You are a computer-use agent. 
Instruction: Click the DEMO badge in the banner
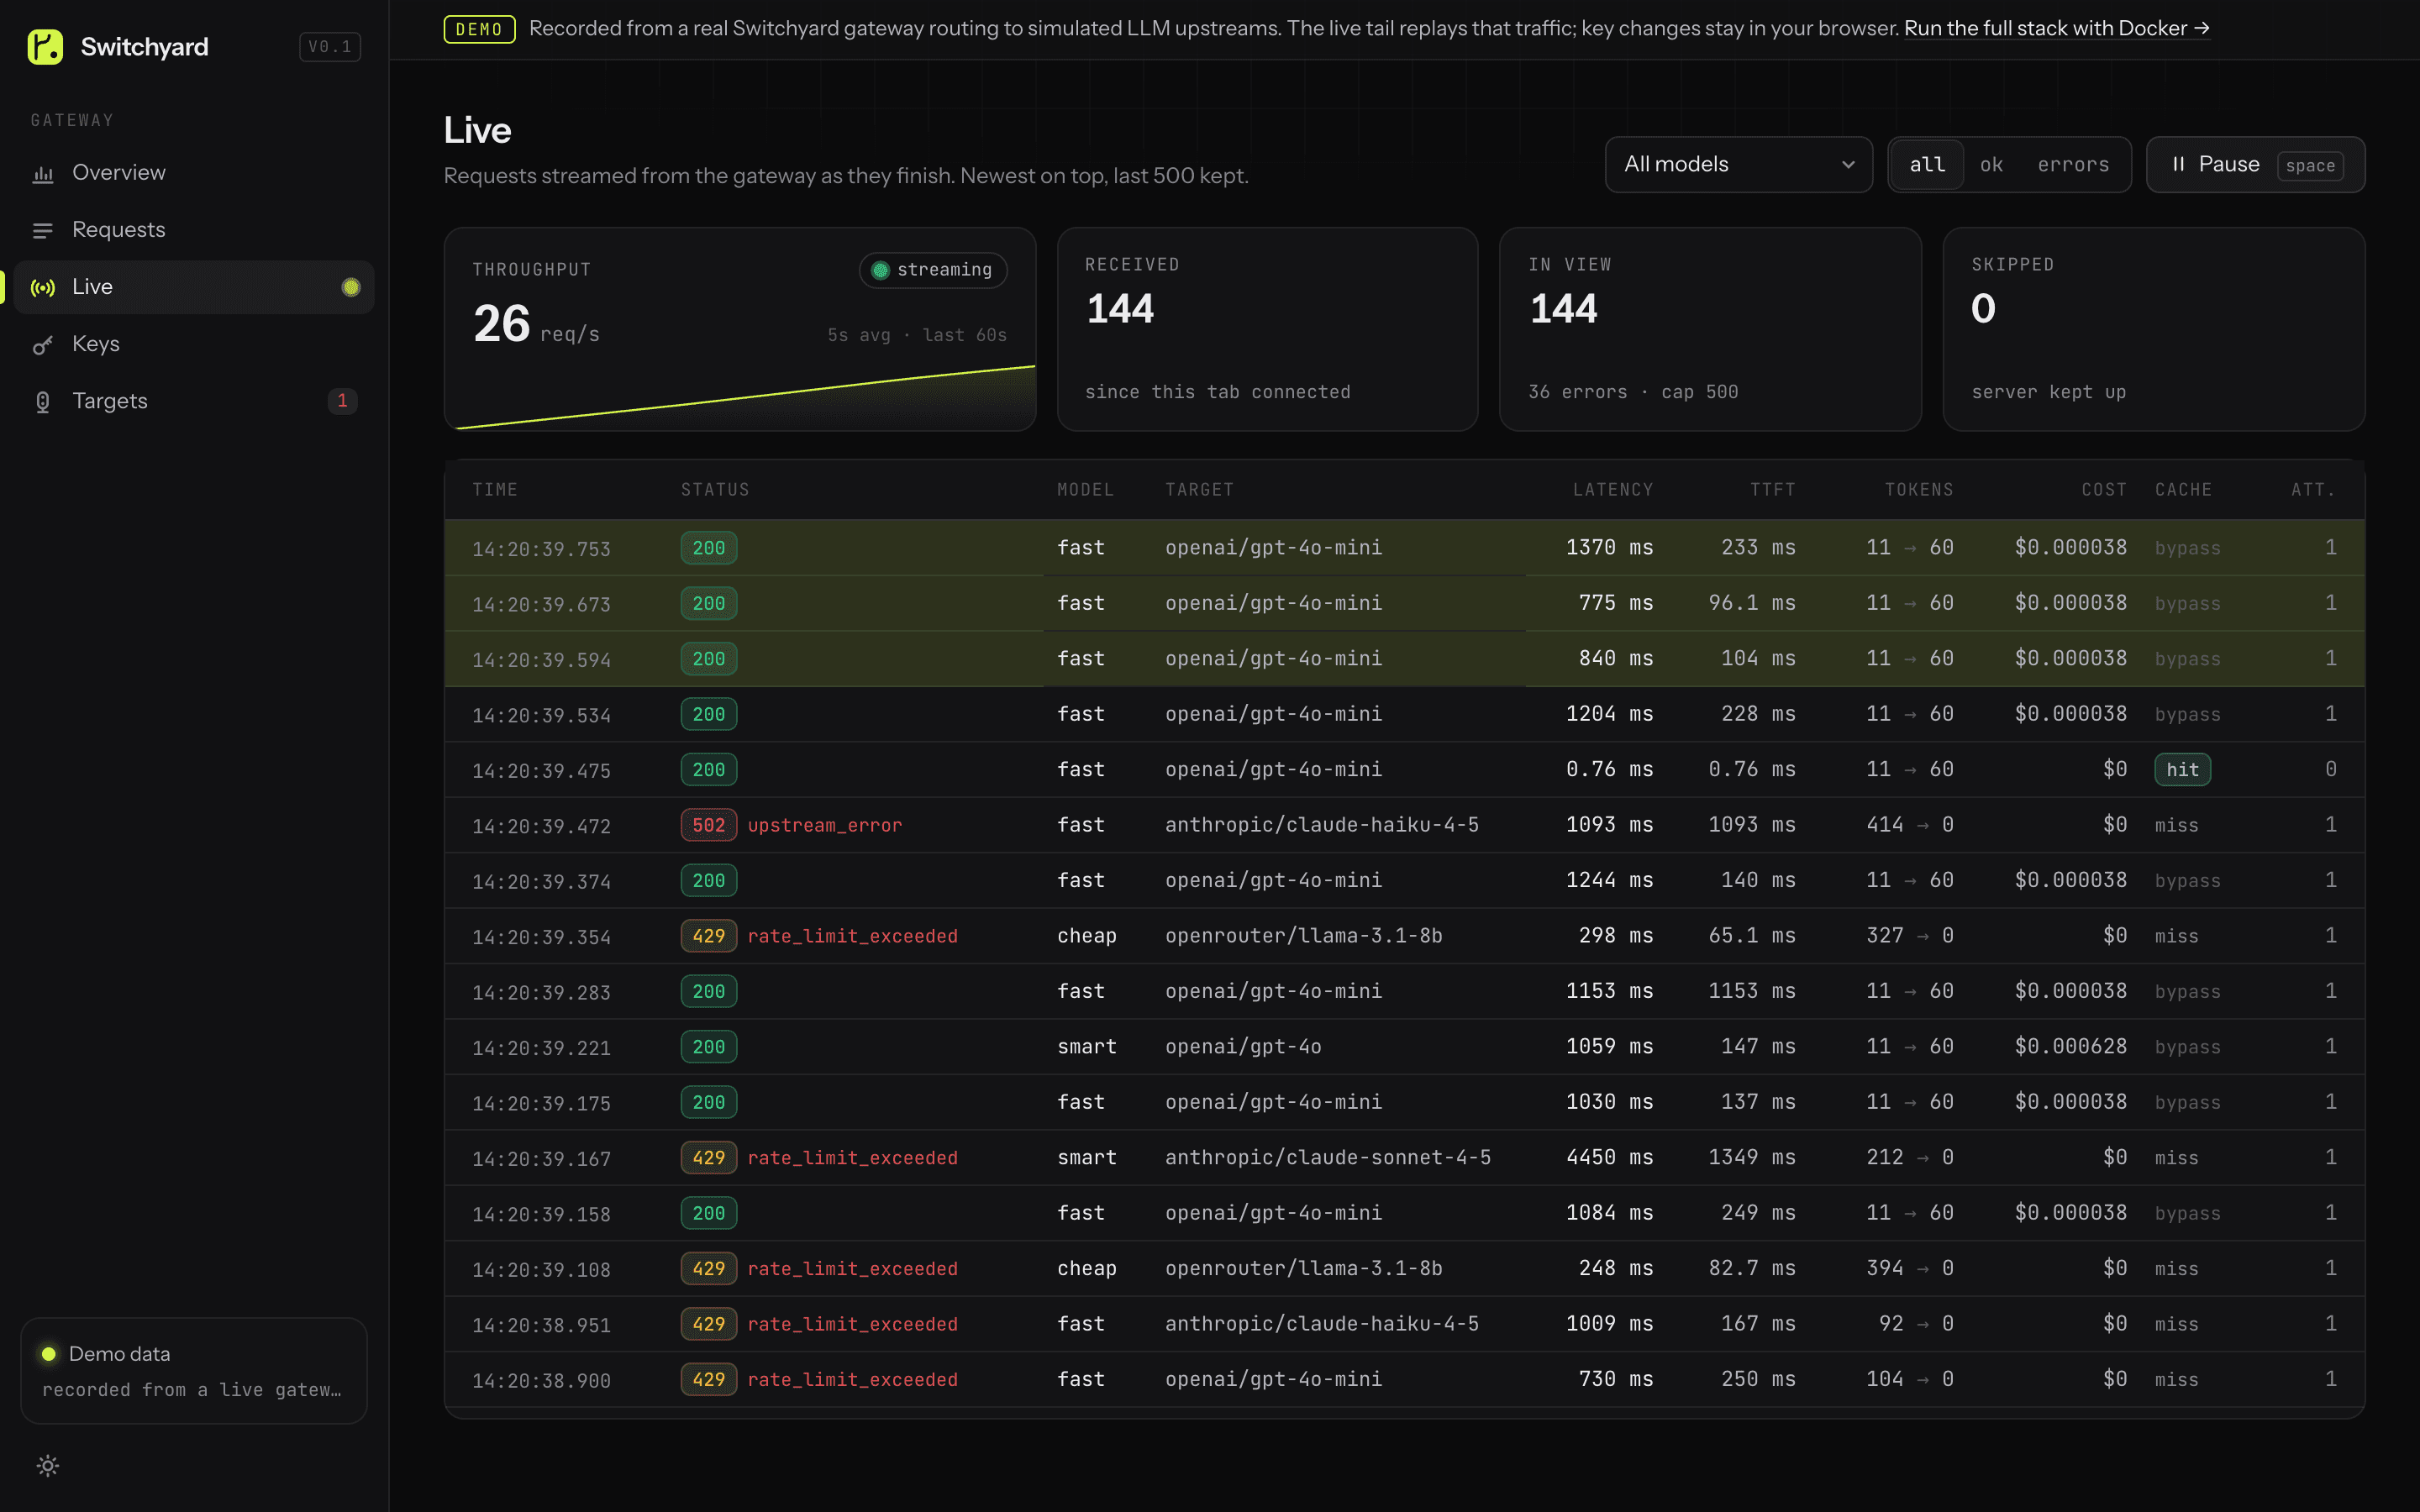pos(479,29)
